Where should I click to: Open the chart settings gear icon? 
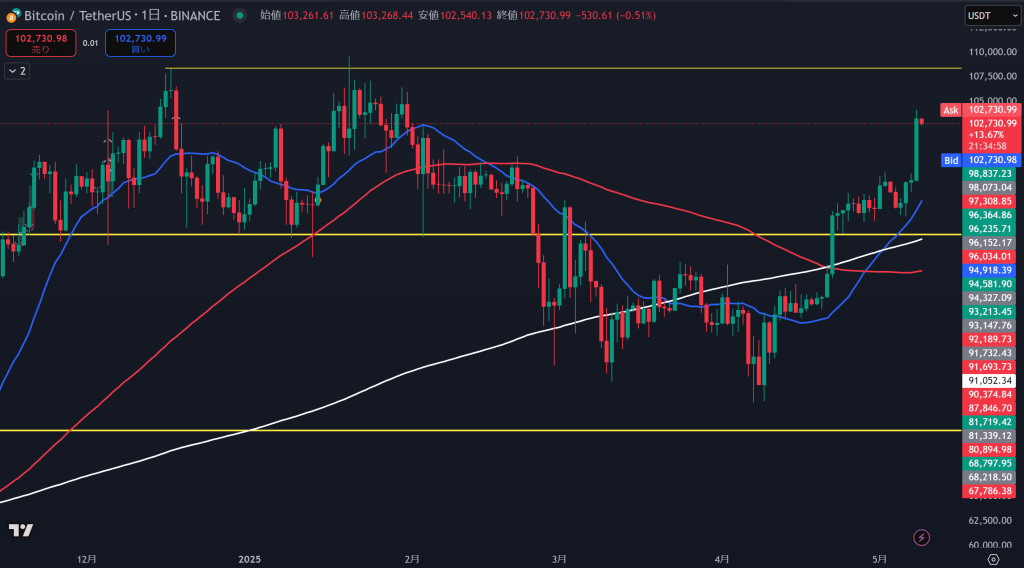point(993,560)
